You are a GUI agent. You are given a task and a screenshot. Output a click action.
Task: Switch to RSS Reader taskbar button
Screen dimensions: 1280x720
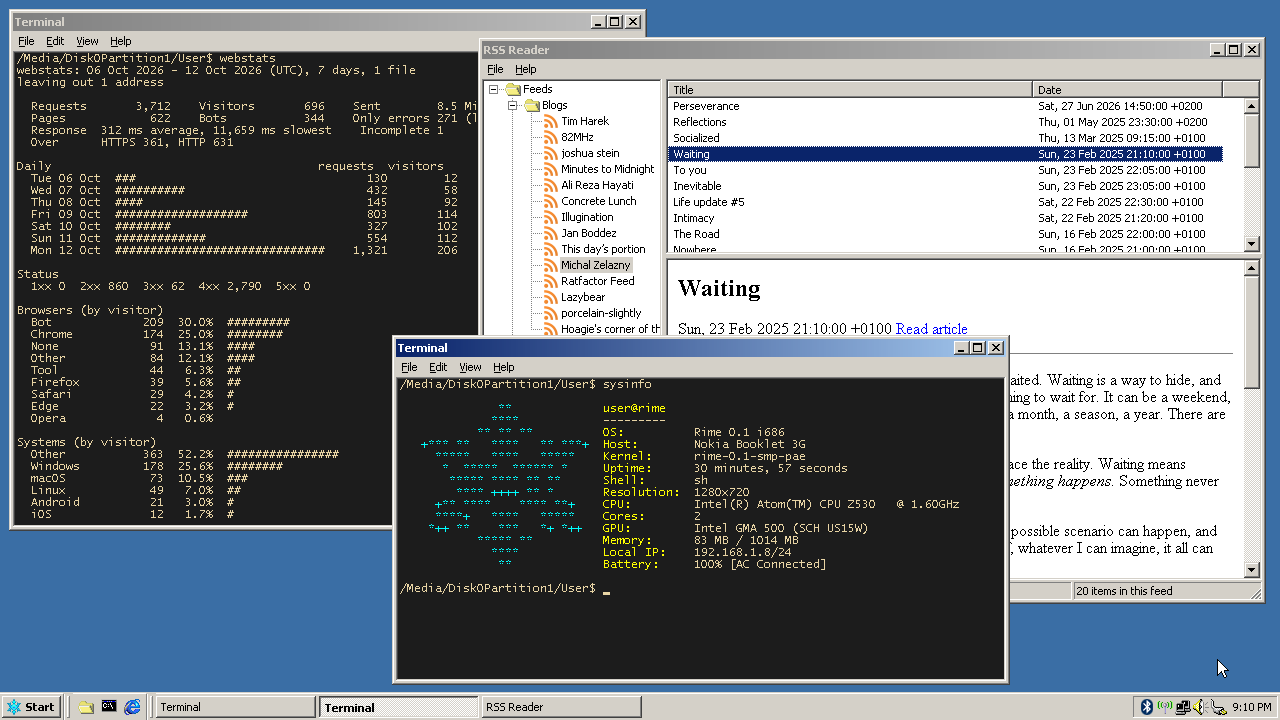tap(560, 707)
